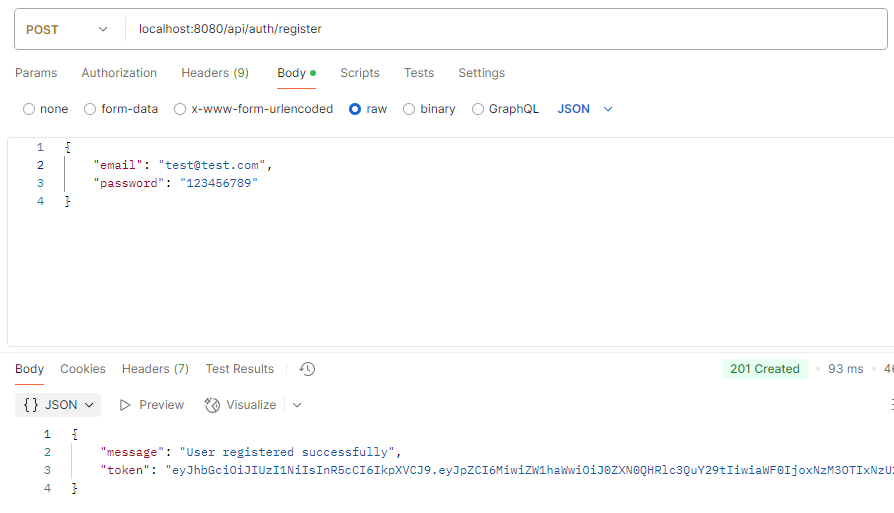Open the response history clock icon
Viewport: 894px width, 513px height.
pyautogui.click(x=307, y=369)
